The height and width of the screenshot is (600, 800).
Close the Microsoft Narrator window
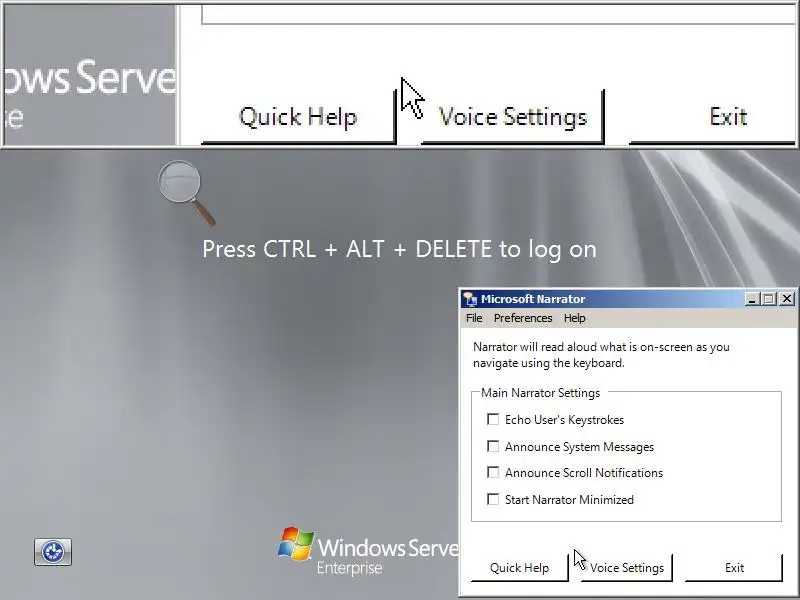pyautogui.click(x=787, y=299)
